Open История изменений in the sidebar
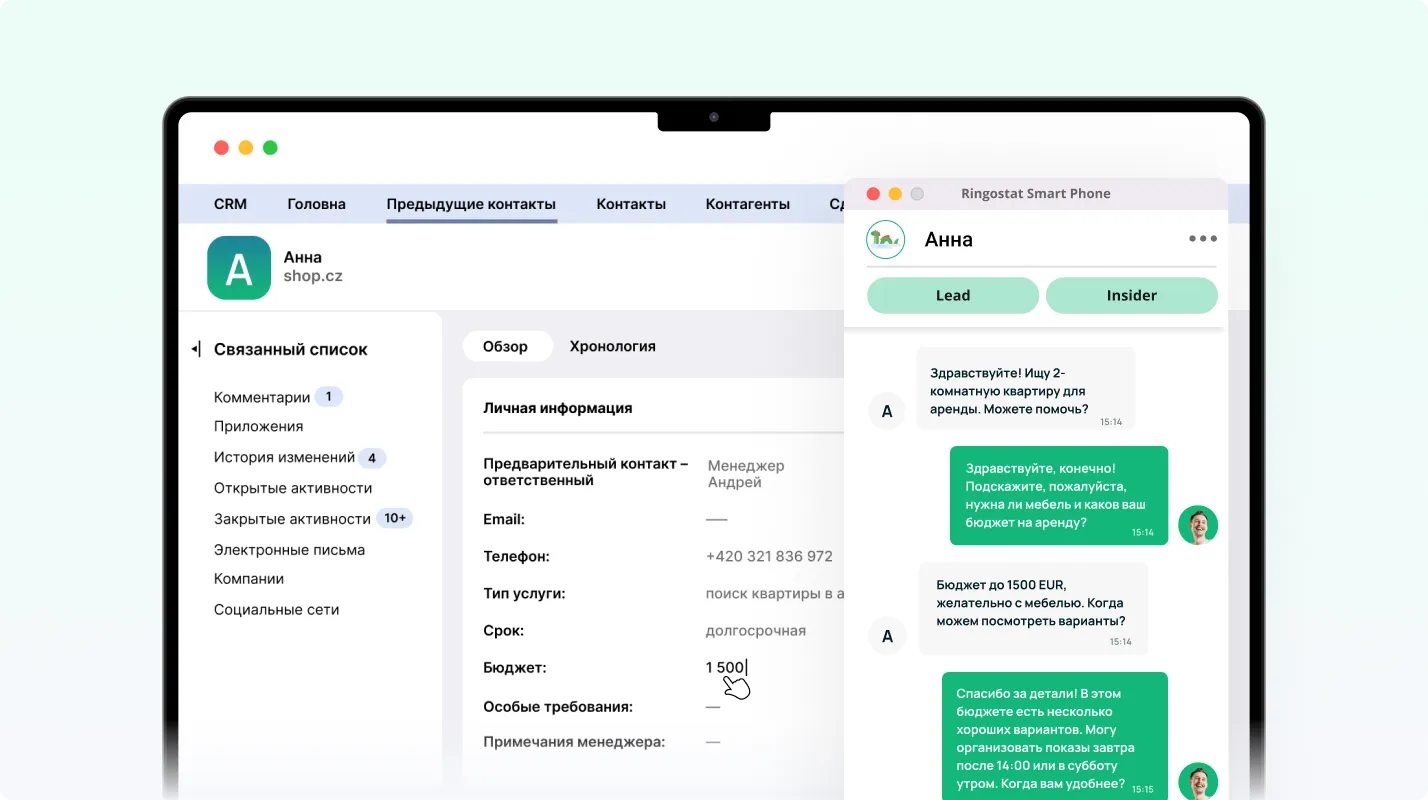The image size is (1428, 800). [284, 457]
